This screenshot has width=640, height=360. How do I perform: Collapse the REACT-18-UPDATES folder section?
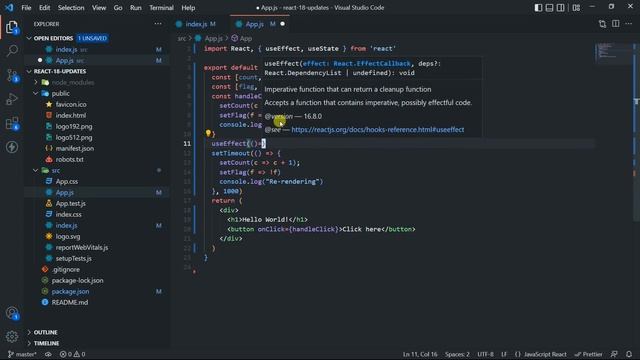(60, 71)
